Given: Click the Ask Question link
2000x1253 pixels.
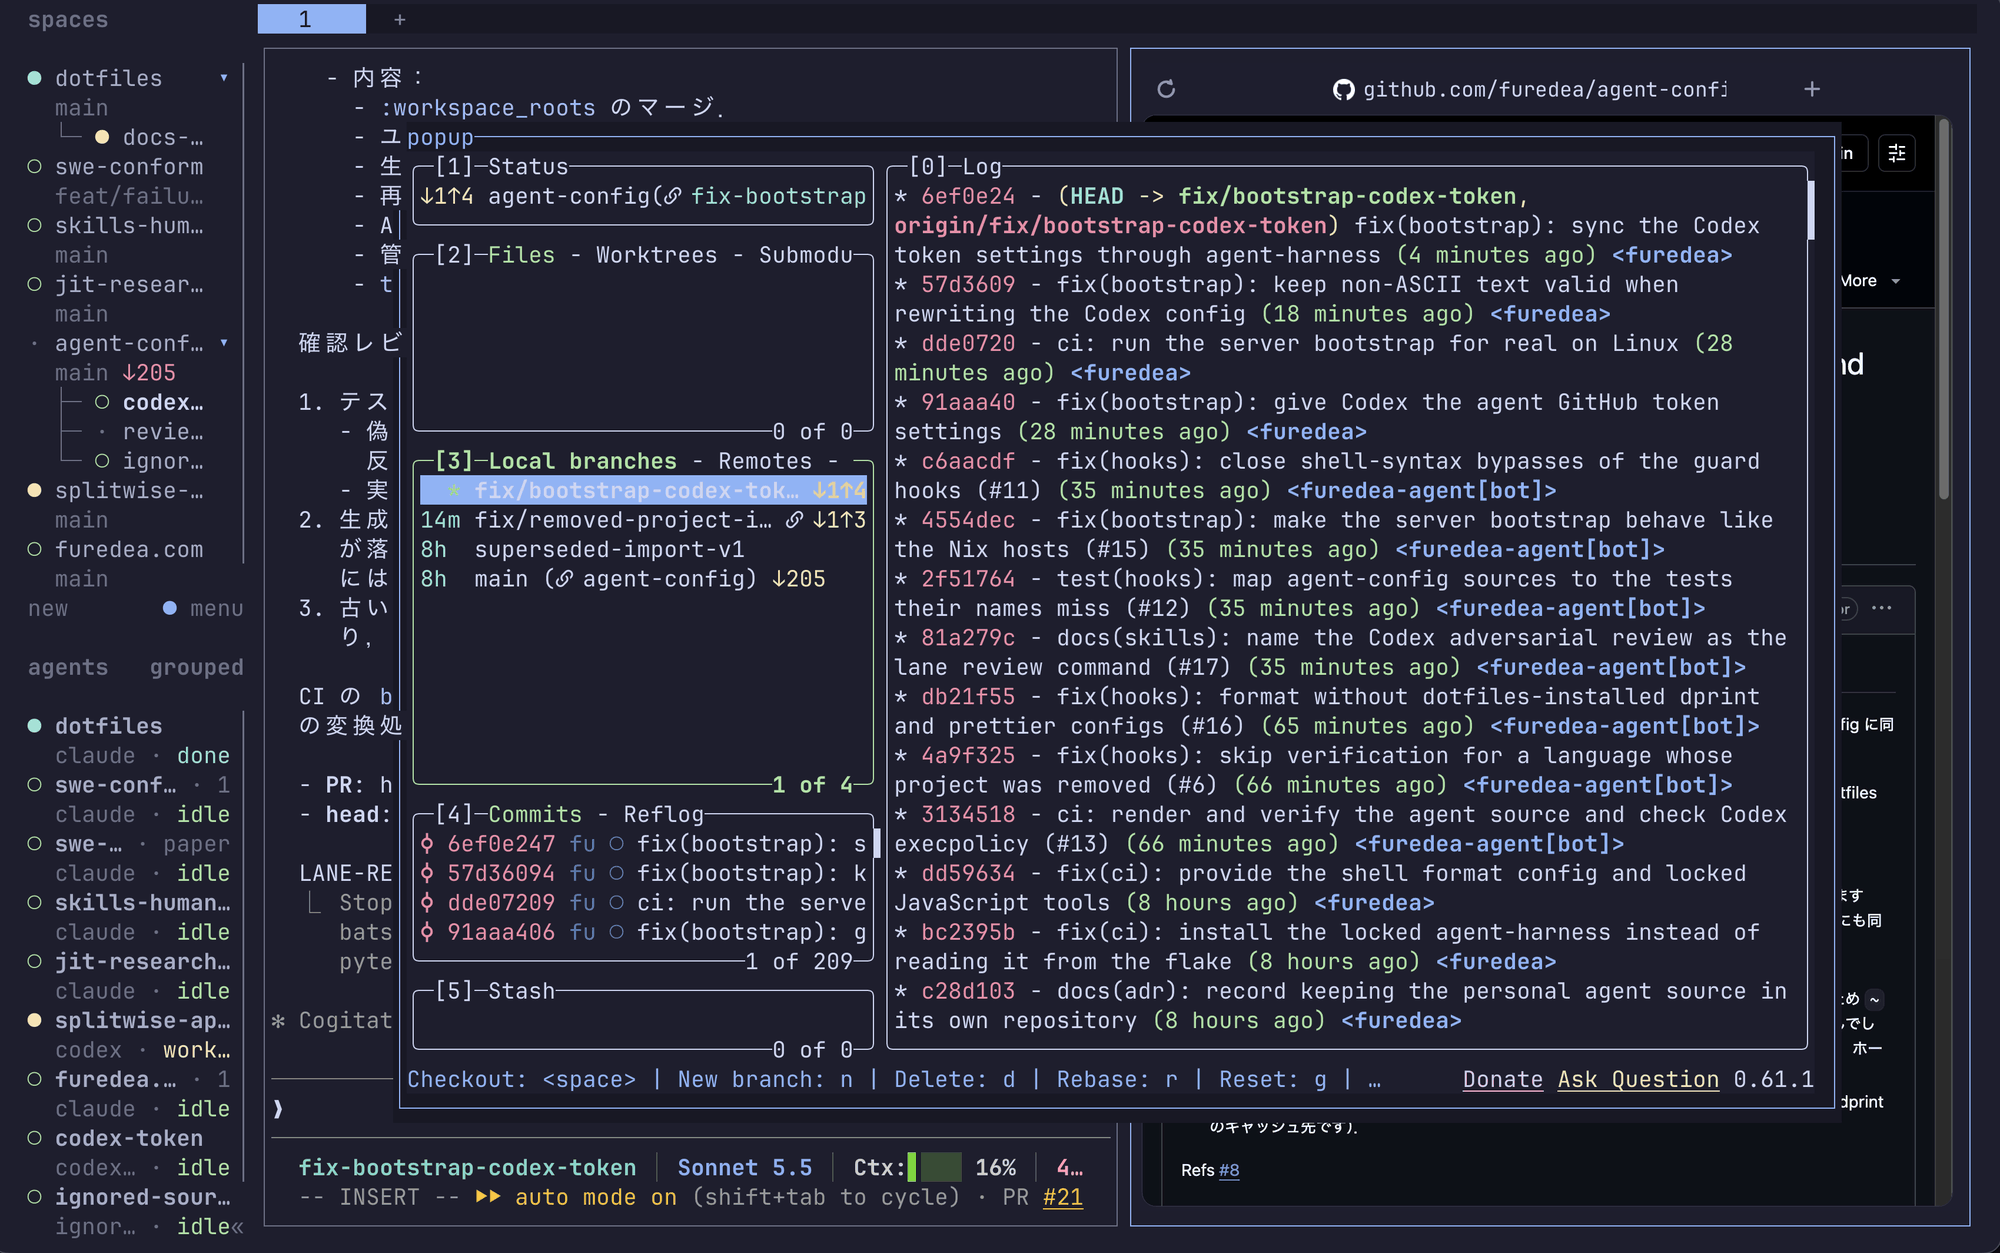Looking at the screenshot, I should pyautogui.click(x=1638, y=1080).
